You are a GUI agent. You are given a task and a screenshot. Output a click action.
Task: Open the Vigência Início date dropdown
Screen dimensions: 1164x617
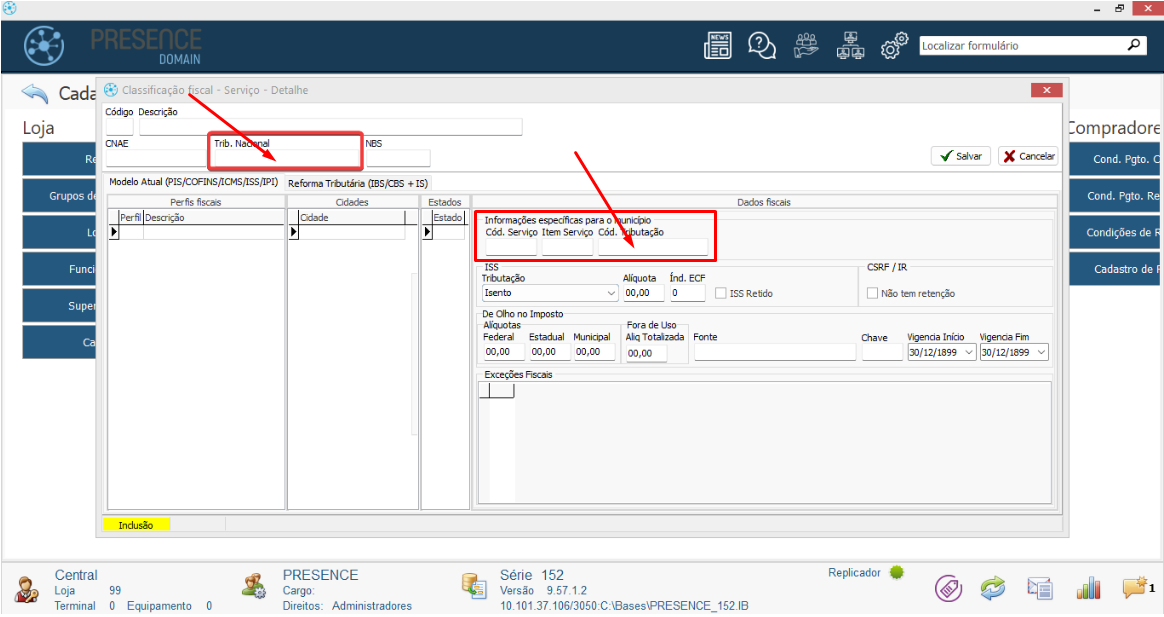(969, 353)
